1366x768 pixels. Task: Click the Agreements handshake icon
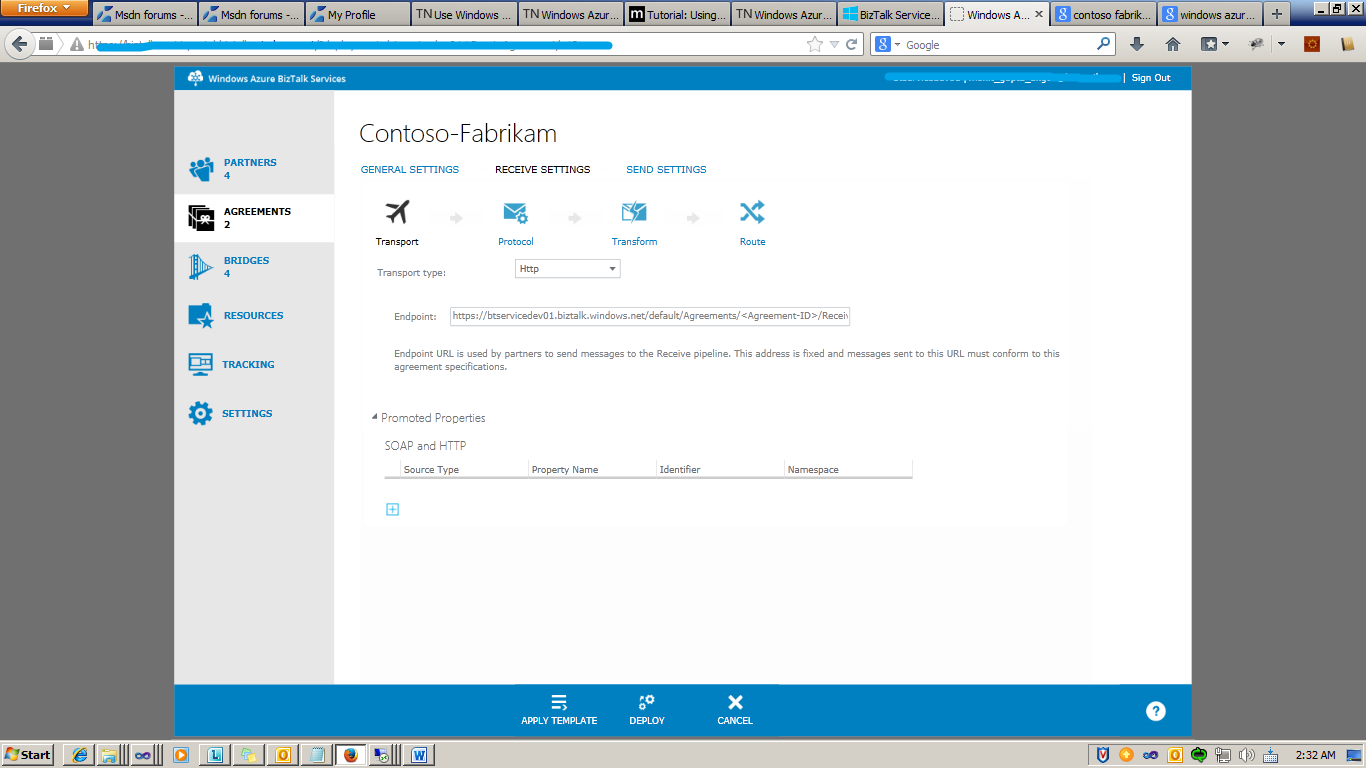(x=201, y=218)
